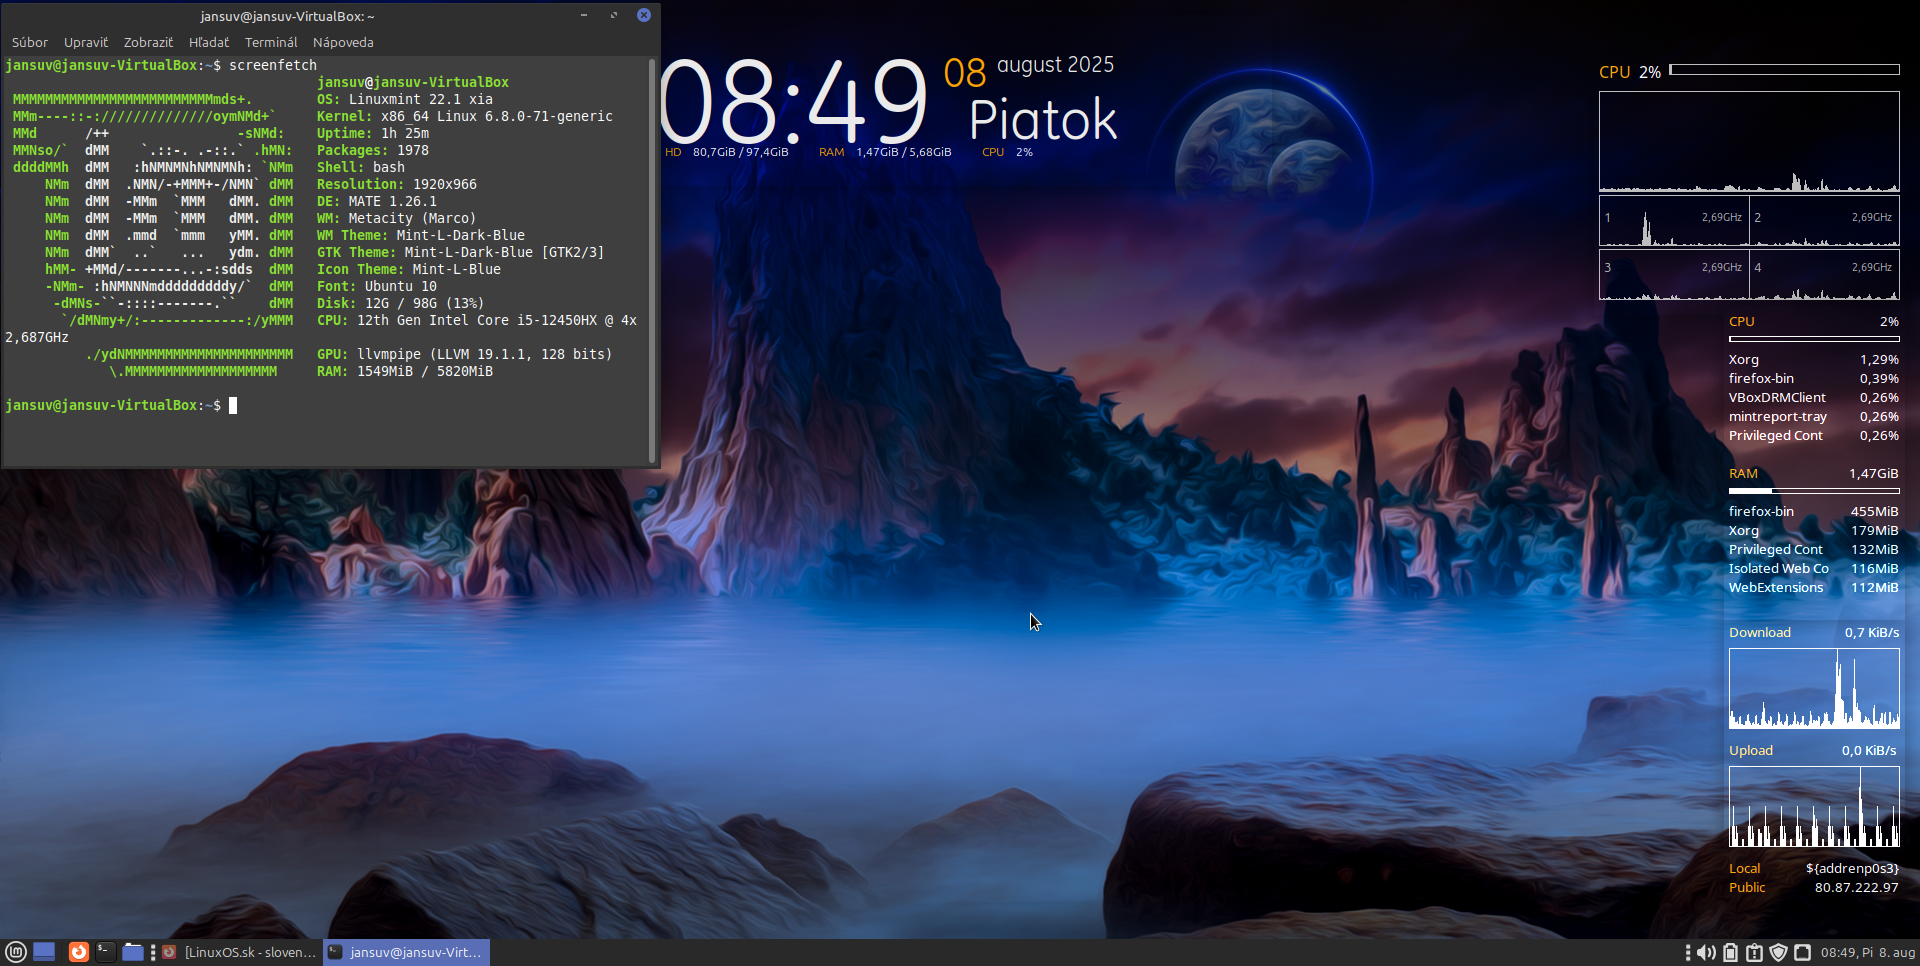Open the Upraviť menu

[x=86, y=42]
